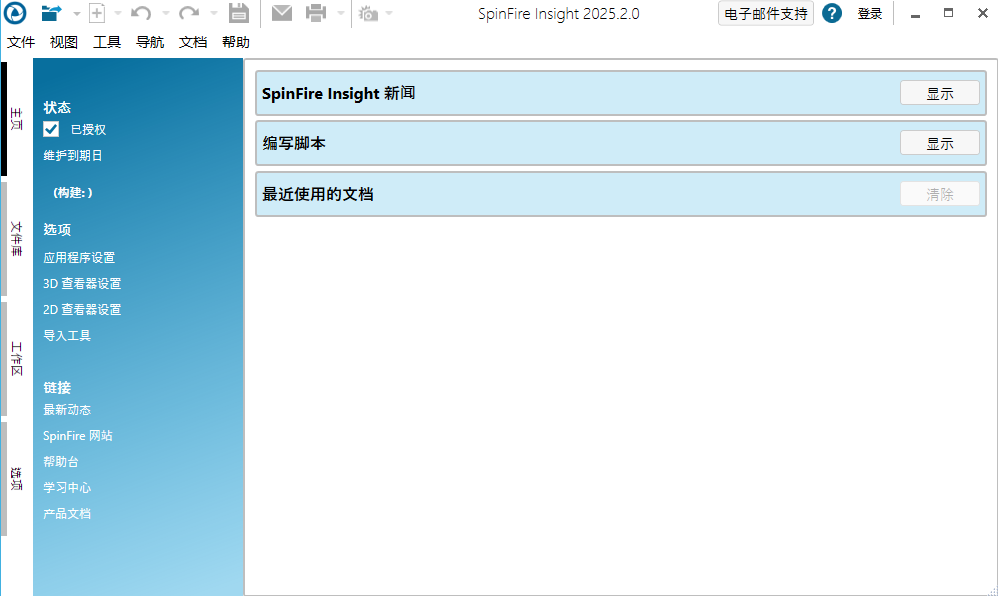Maximize the SpinFire window
The height and width of the screenshot is (596, 998).
coord(948,13)
